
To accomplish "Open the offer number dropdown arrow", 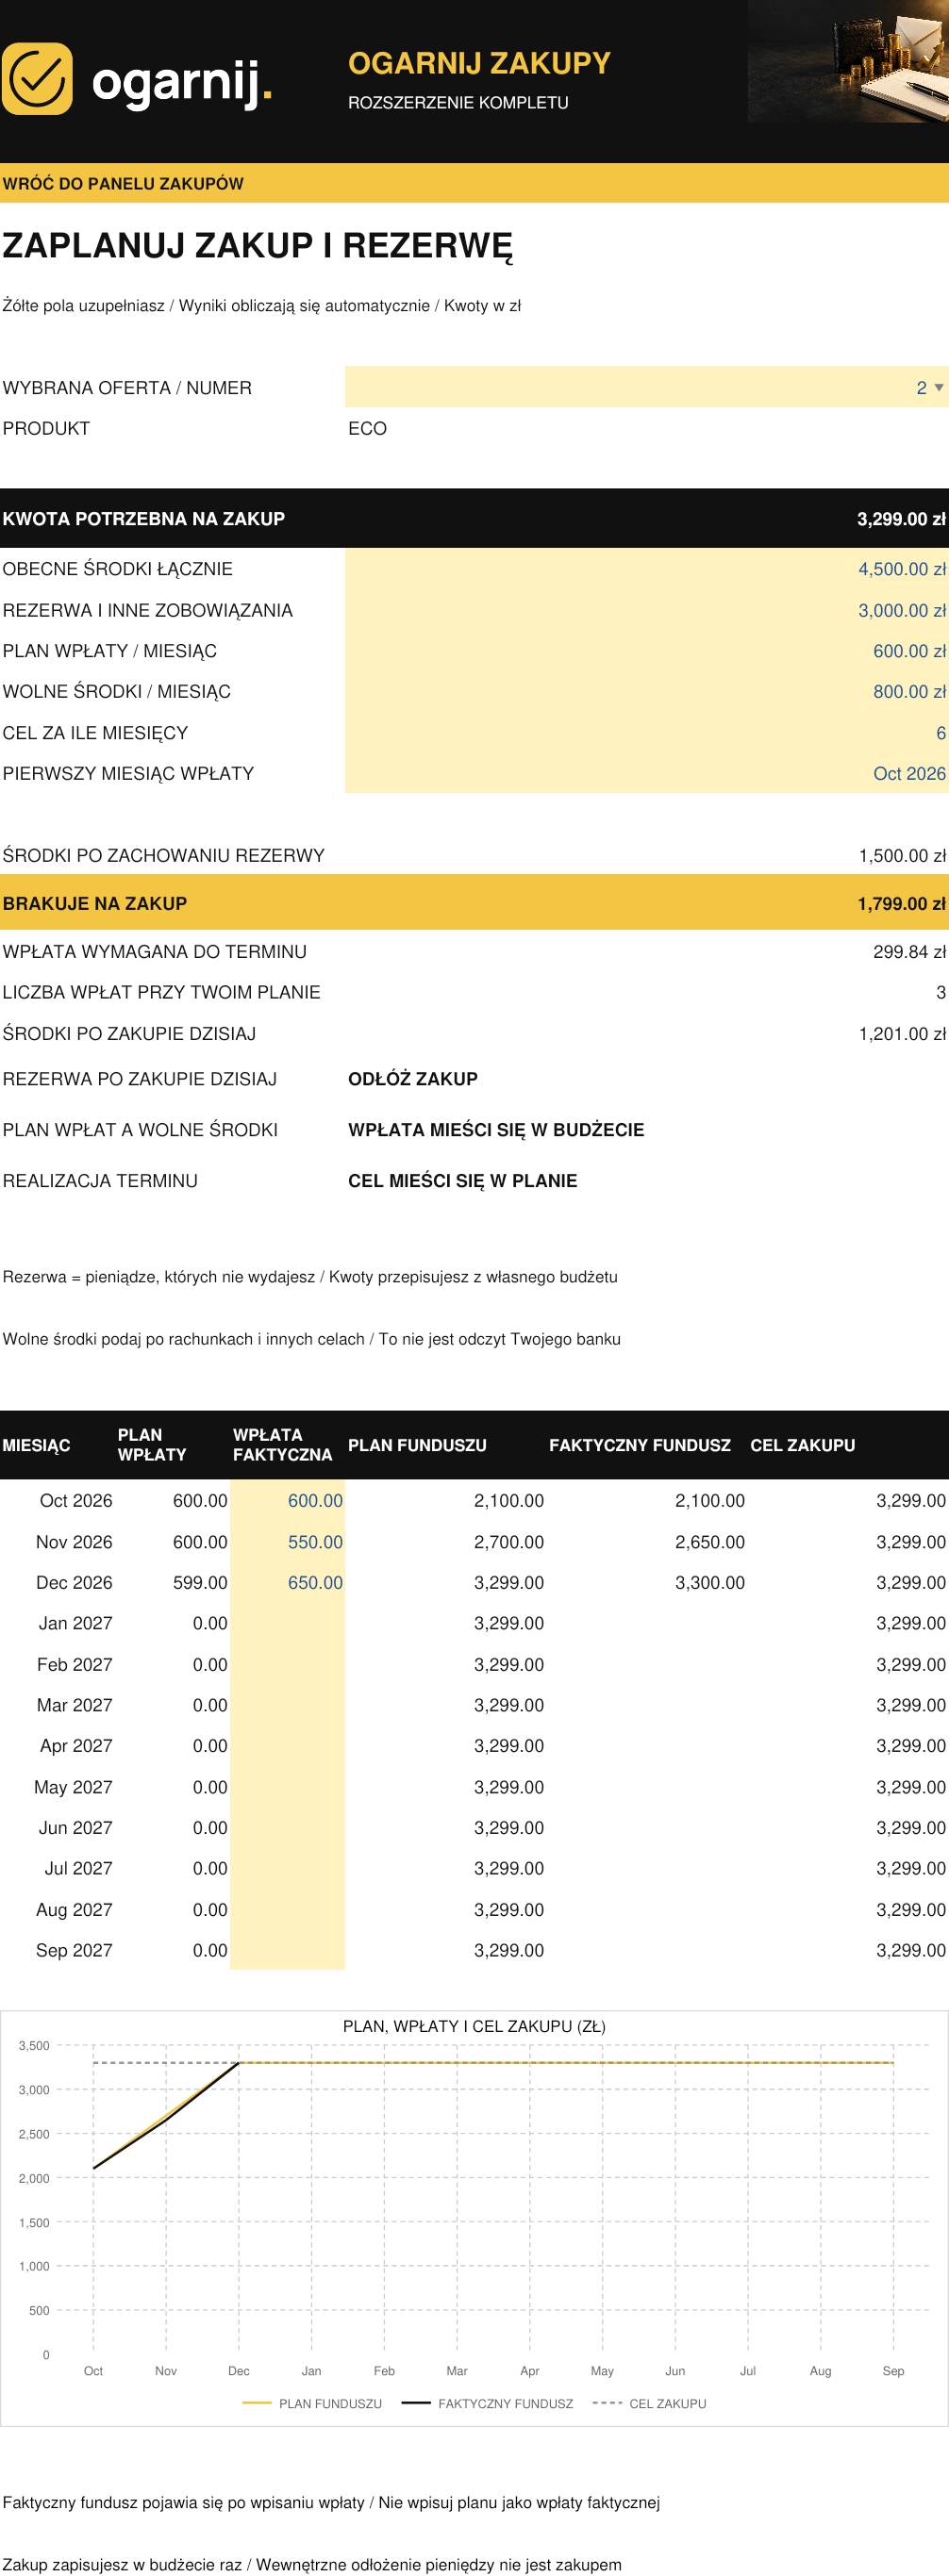I will click(x=939, y=388).
